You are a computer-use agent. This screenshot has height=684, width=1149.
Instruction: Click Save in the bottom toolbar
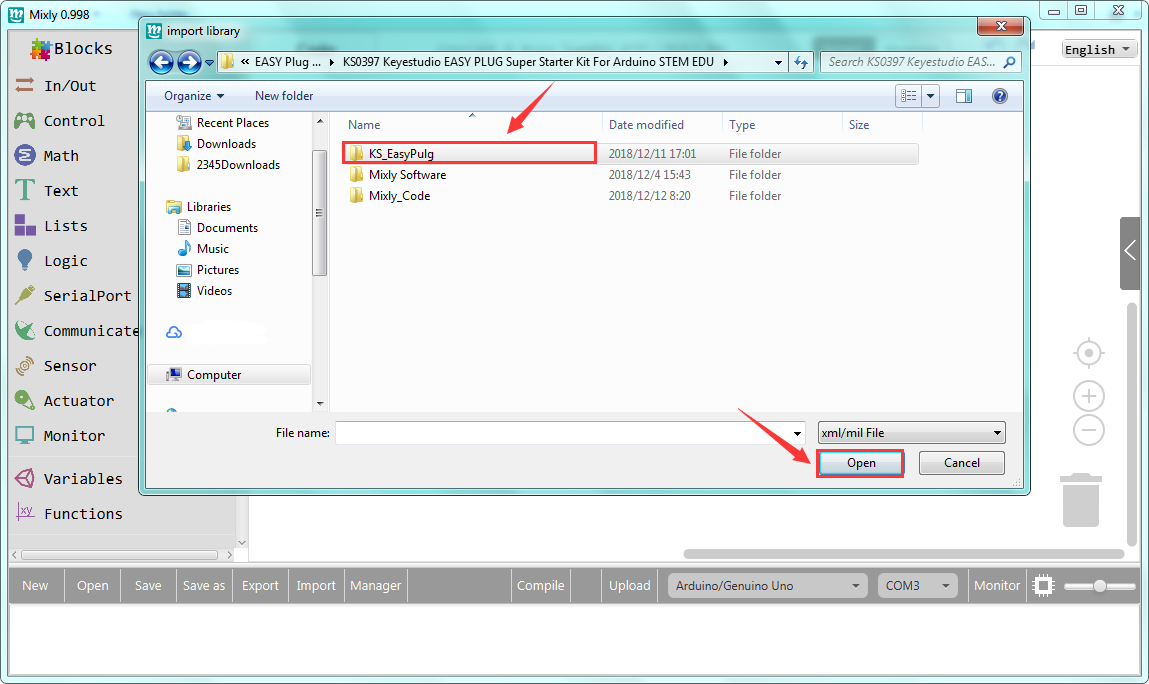(x=148, y=586)
